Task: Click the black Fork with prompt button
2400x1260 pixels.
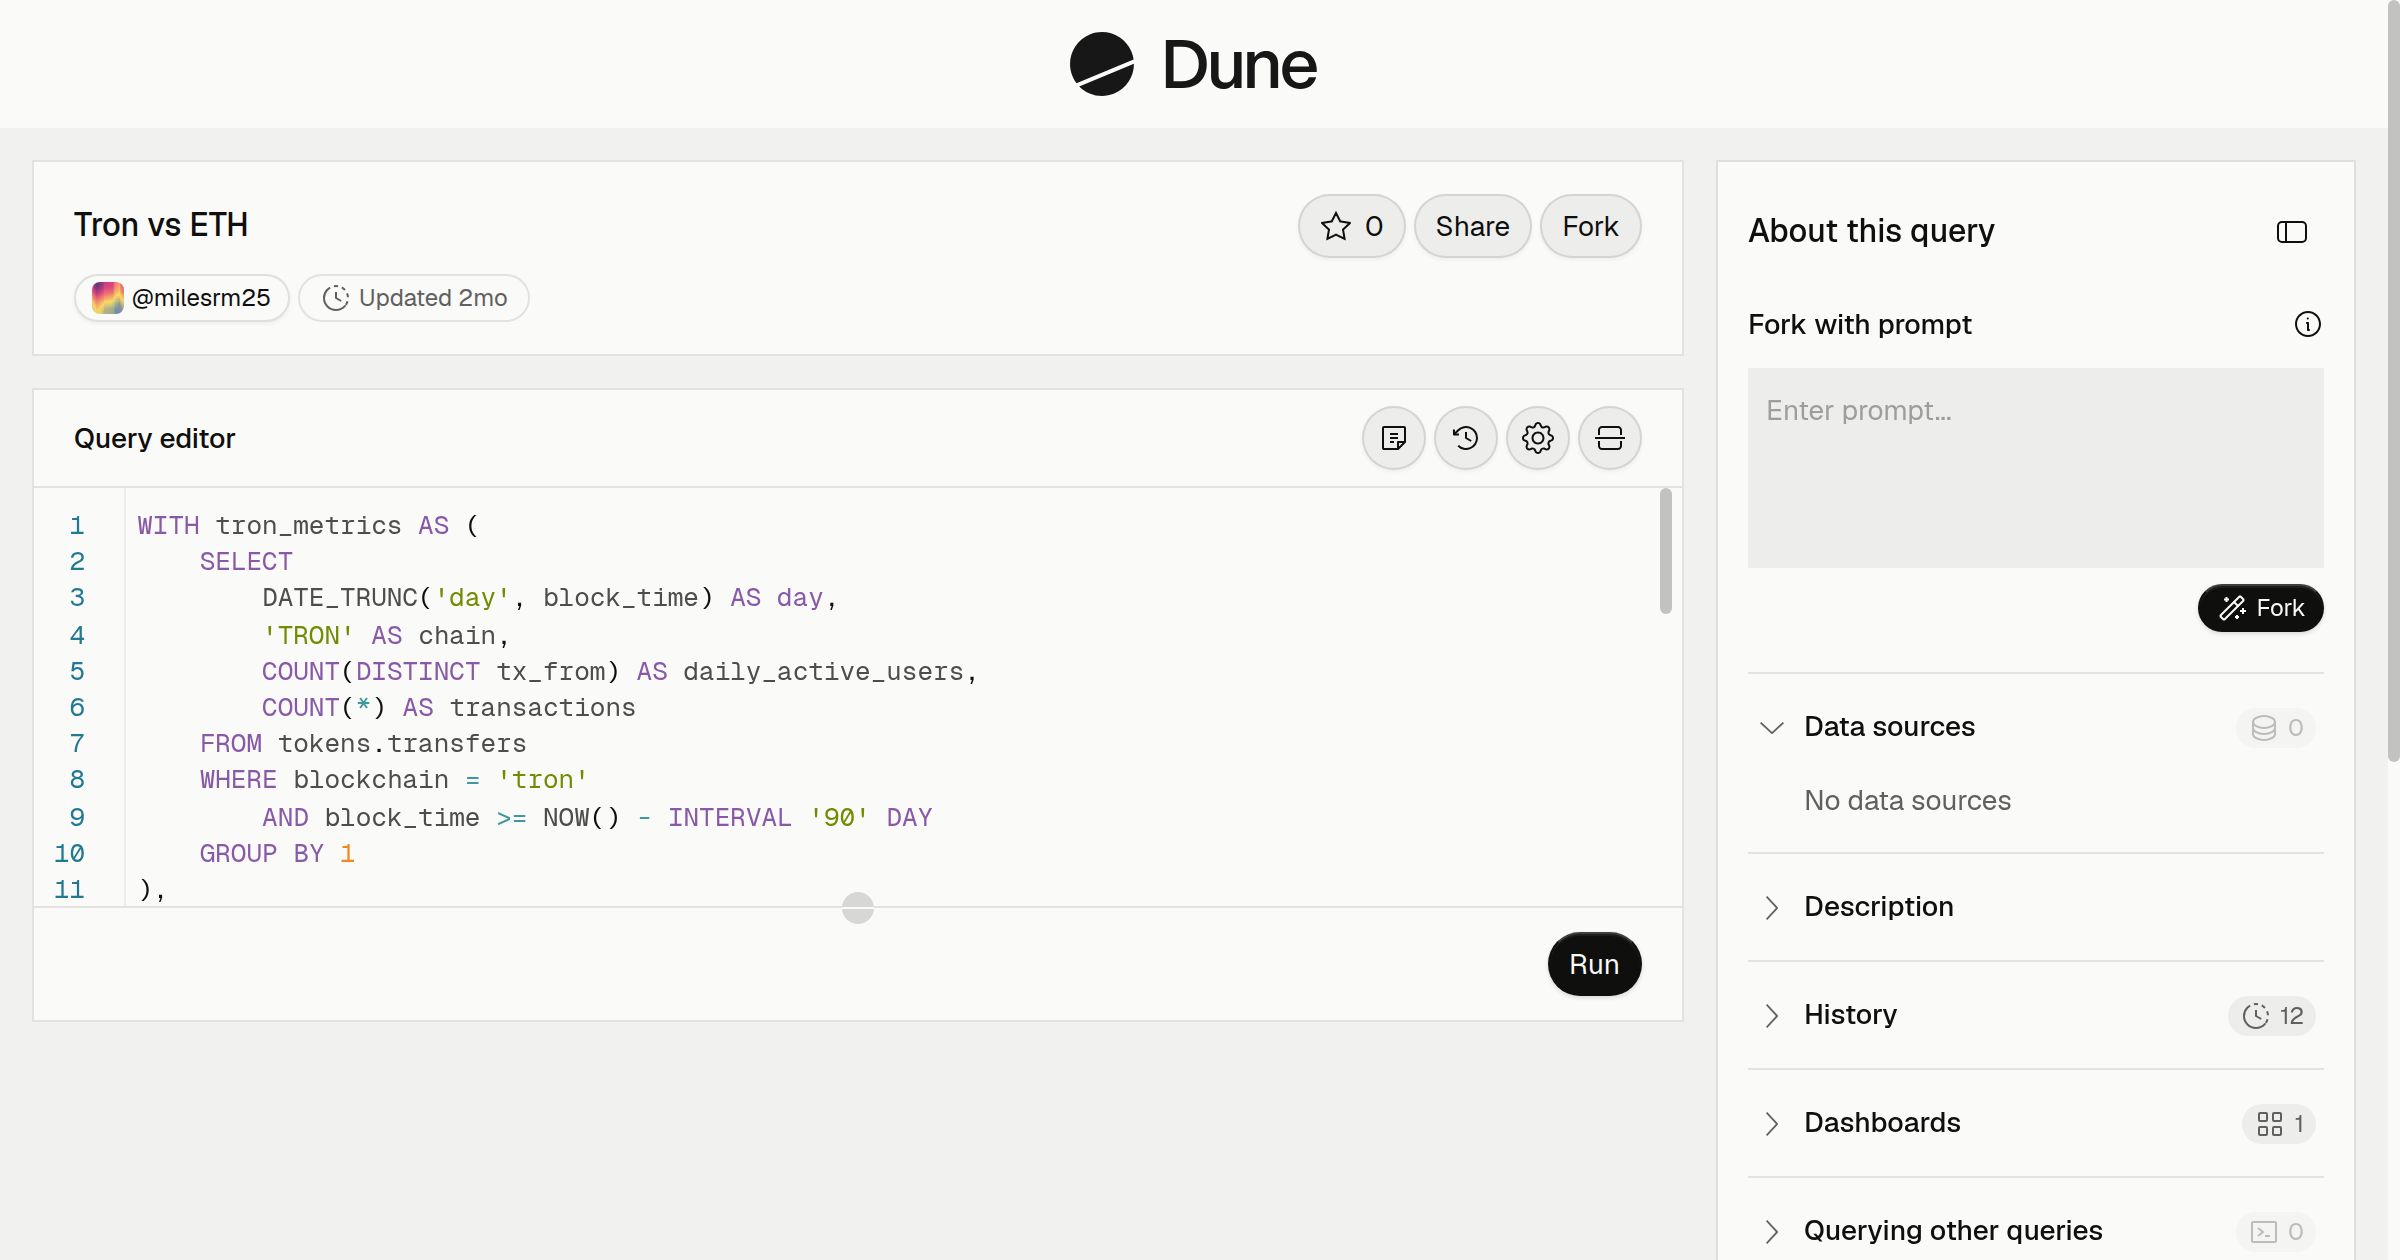Action: pos(2260,608)
